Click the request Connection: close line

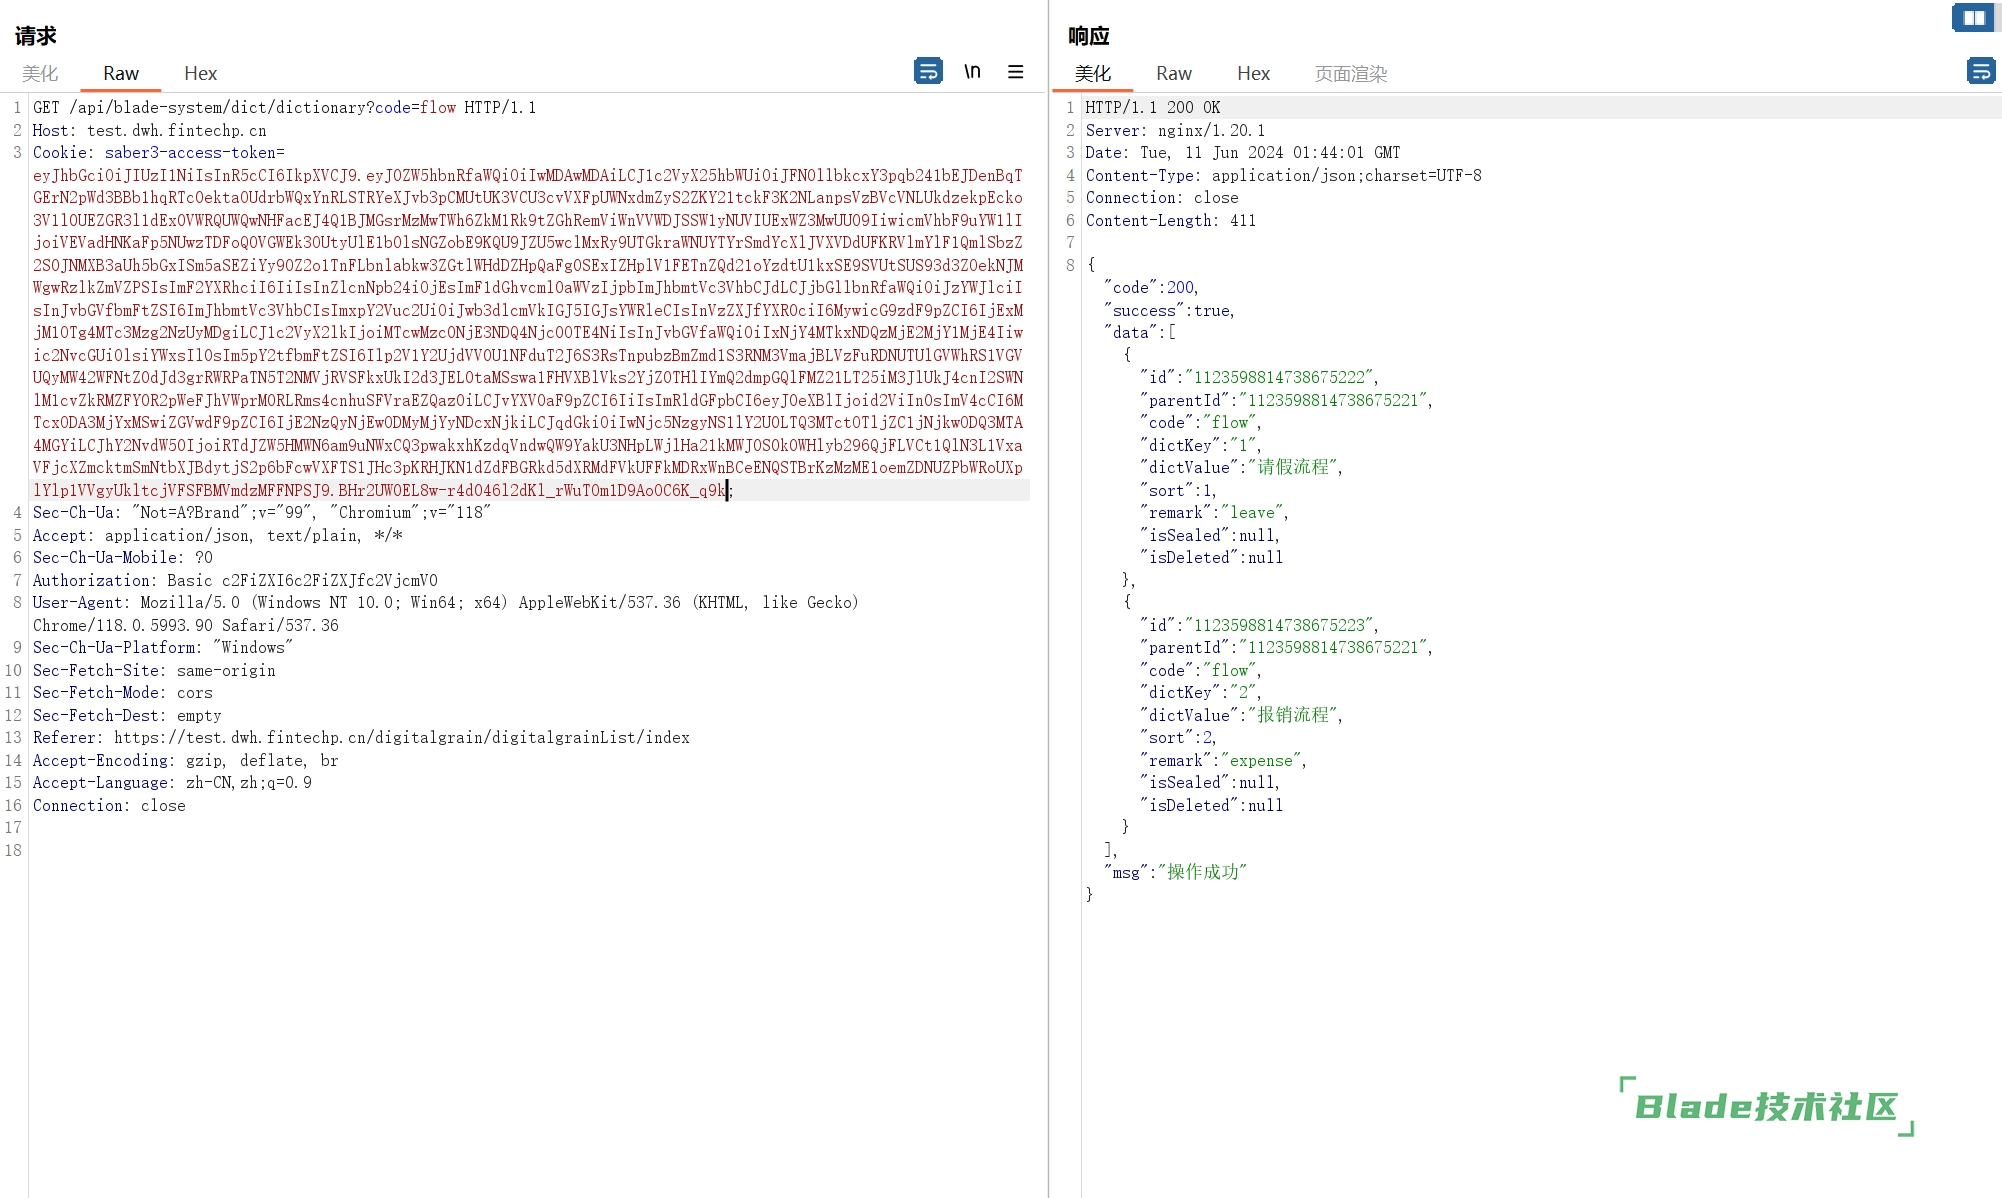(109, 805)
